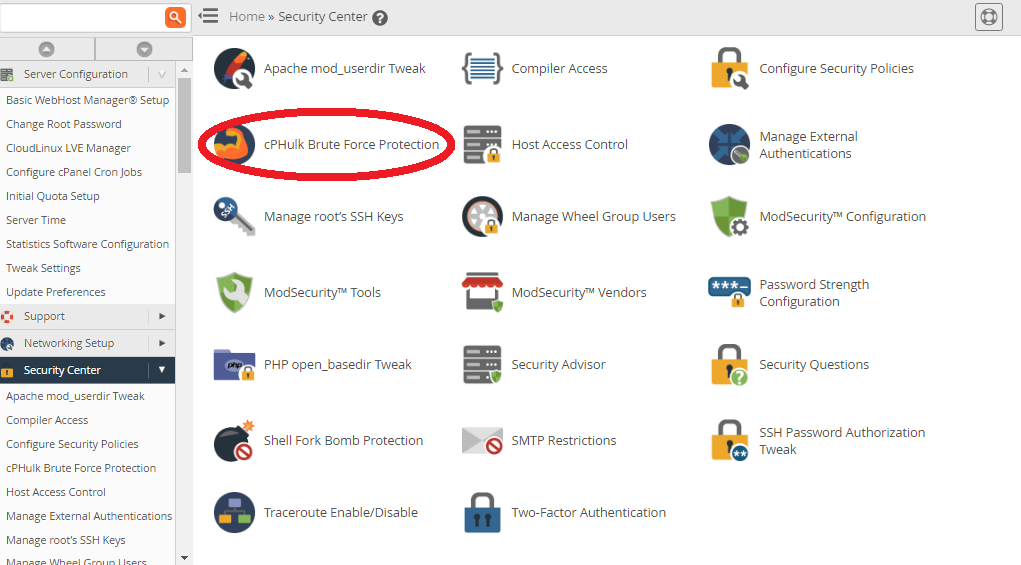Click the sidebar scrollbar up arrow

pos(184,70)
